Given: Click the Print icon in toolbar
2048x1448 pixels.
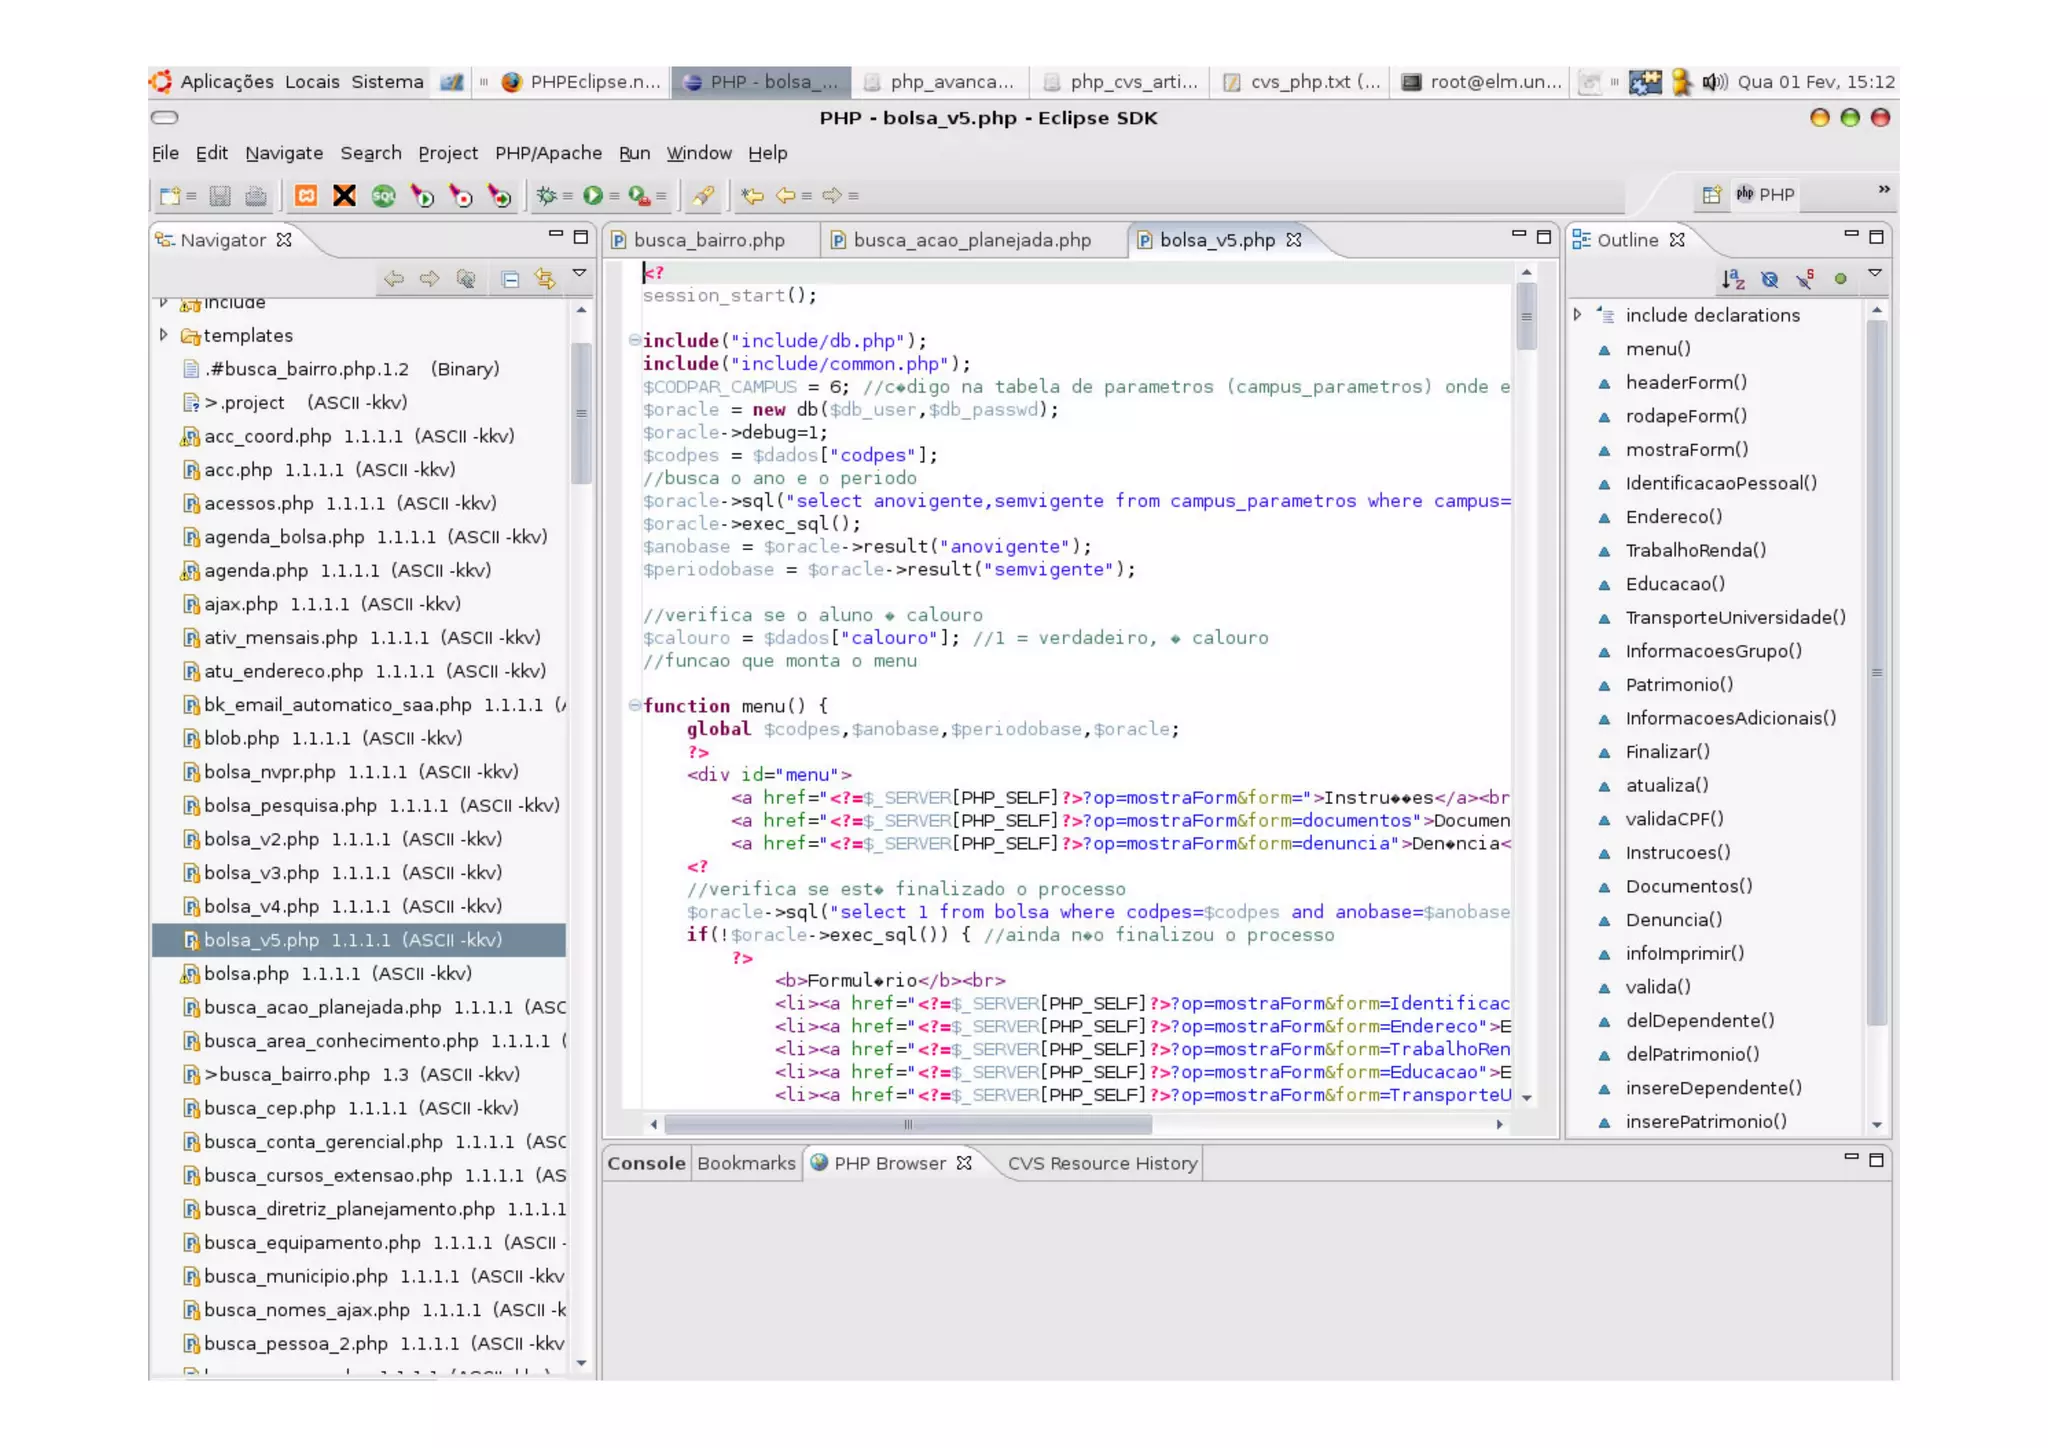Looking at the screenshot, I should point(256,196).
